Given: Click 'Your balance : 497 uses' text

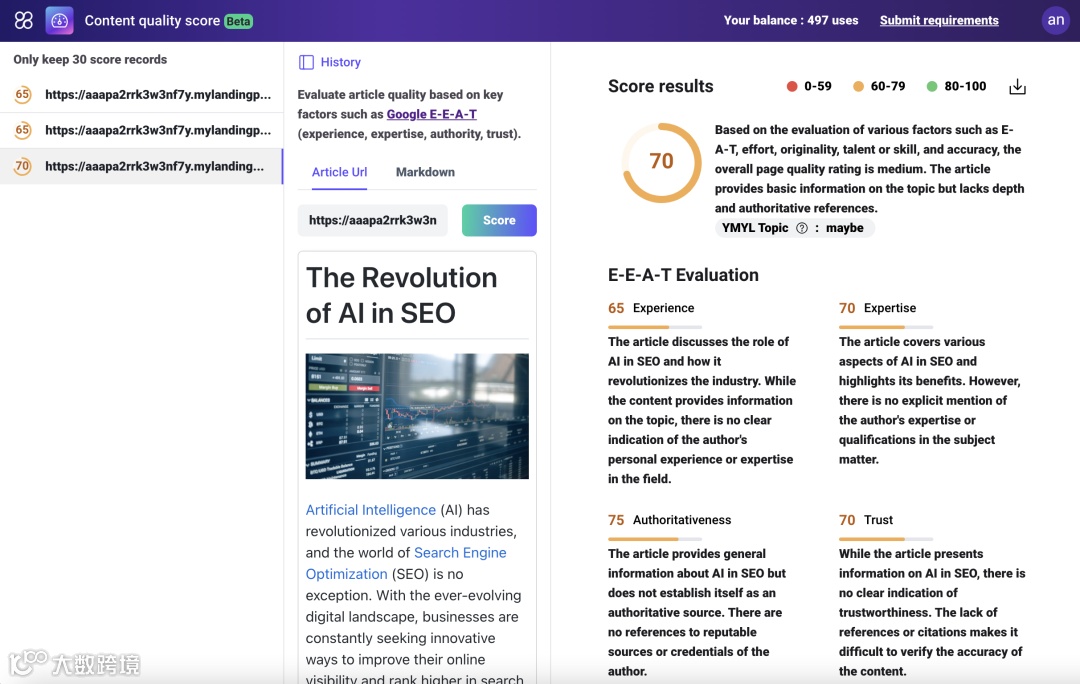Looking at the screenshot, I should point(791,21).
